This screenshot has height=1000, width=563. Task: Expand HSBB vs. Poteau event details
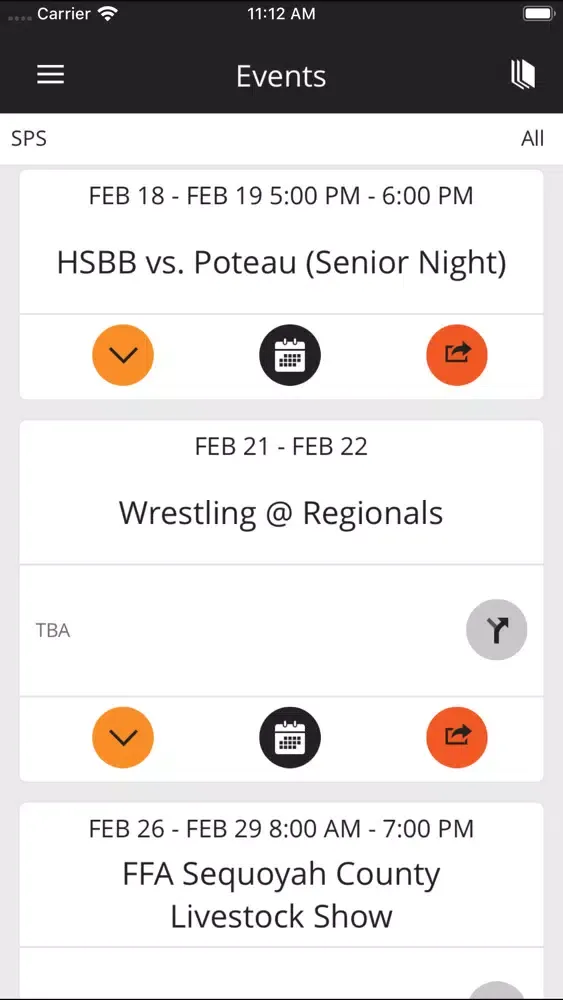pos(123,355)
